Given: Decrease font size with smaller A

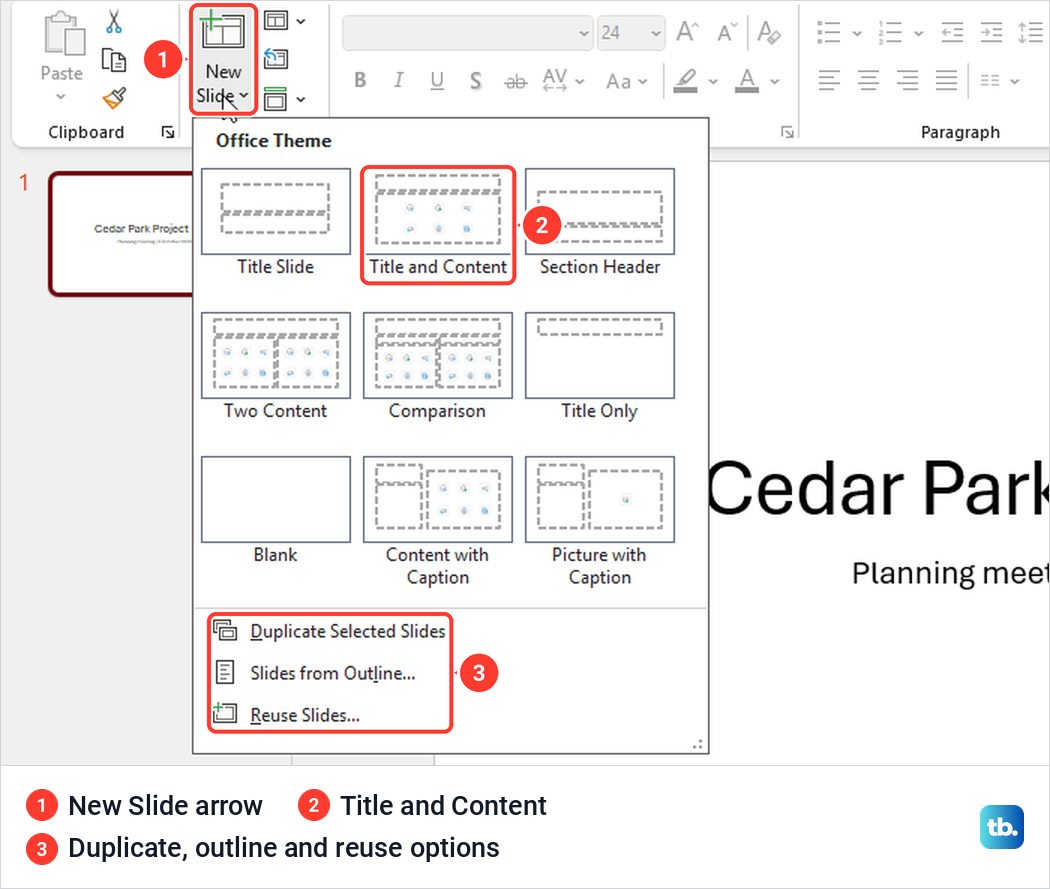Looking at the screenshot, I should coord(727,31).
